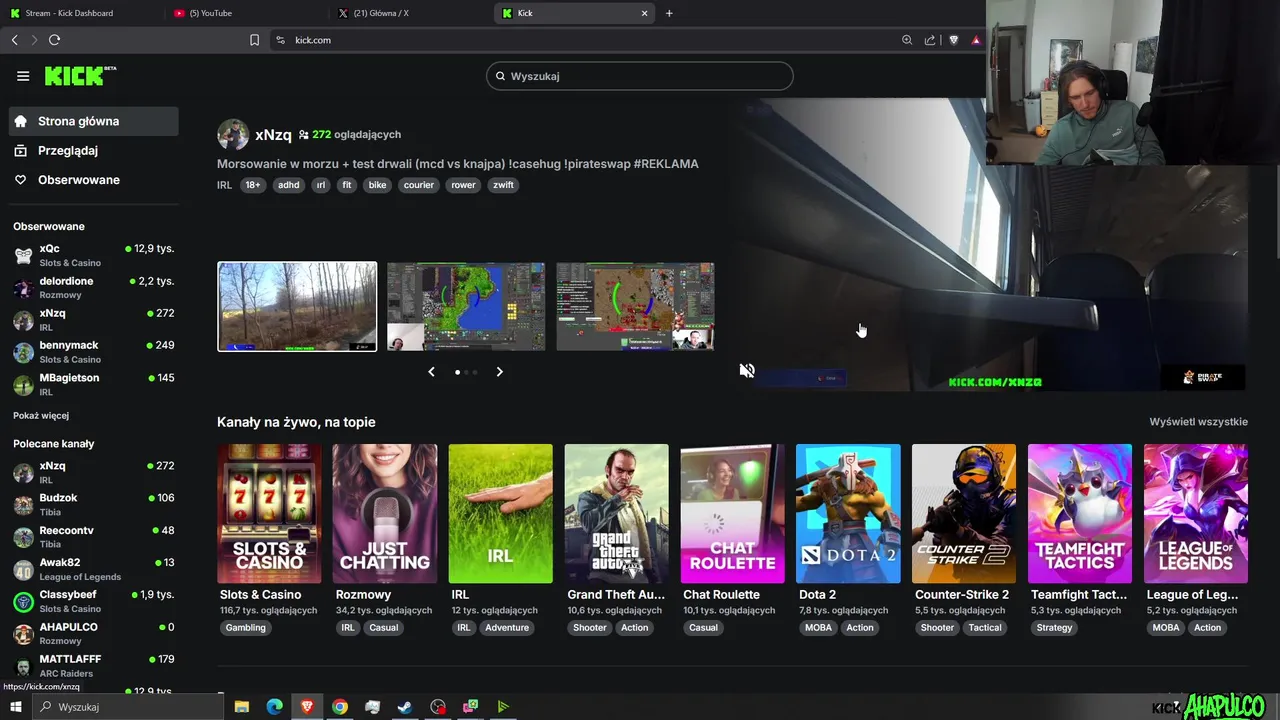Open delordione avatar in sidebar
Viewport: 1280px width, 720px height.
pyautogui.click(x=23, y=288)
